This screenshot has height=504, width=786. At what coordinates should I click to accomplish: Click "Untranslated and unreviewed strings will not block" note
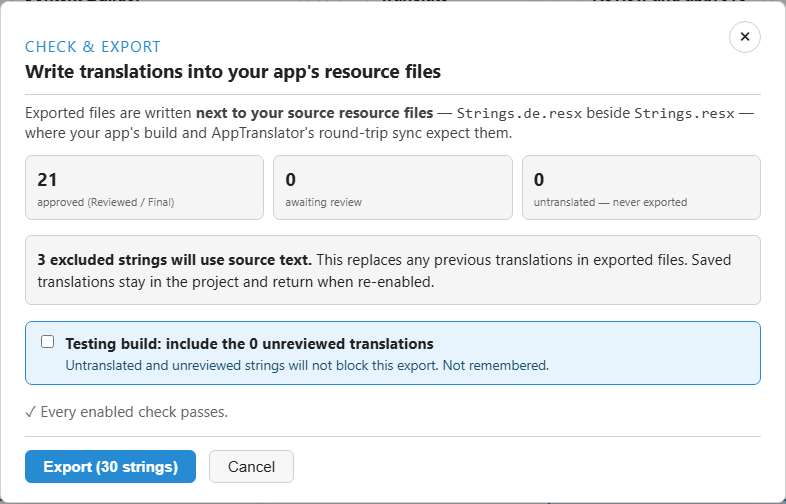(x=307, y=366)
